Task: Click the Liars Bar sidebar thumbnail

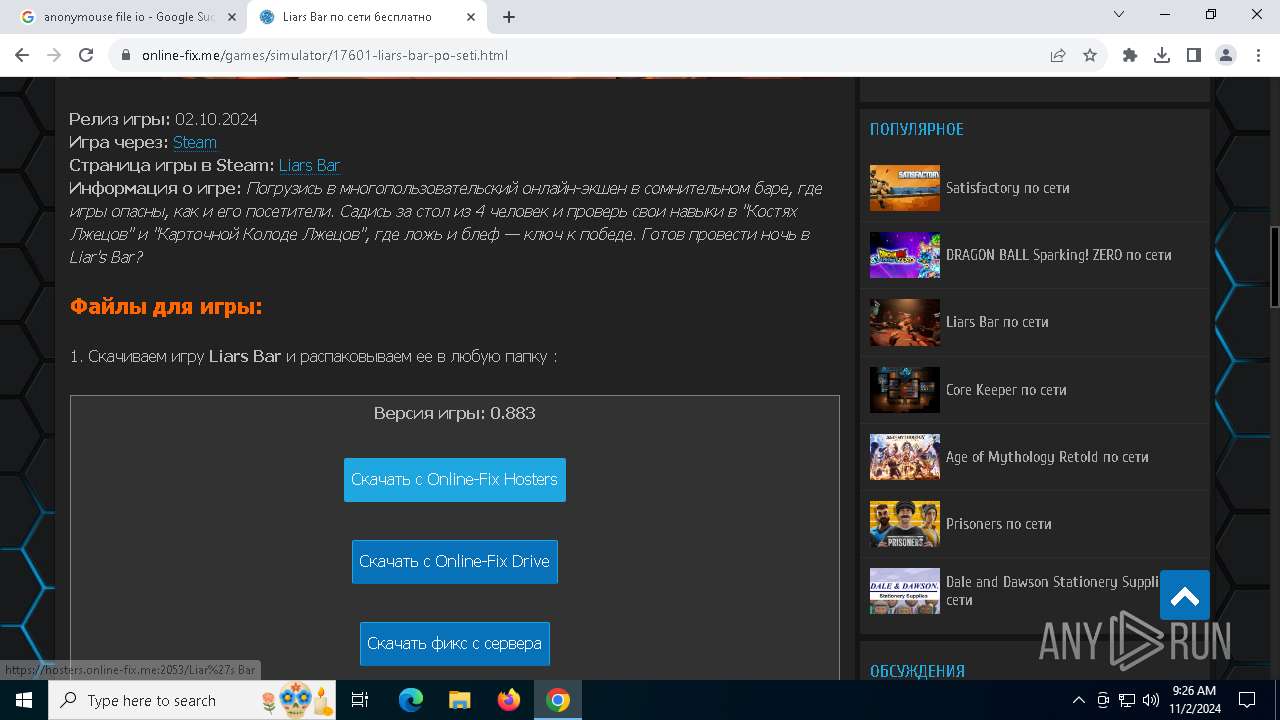Action: tap(905, 322)
